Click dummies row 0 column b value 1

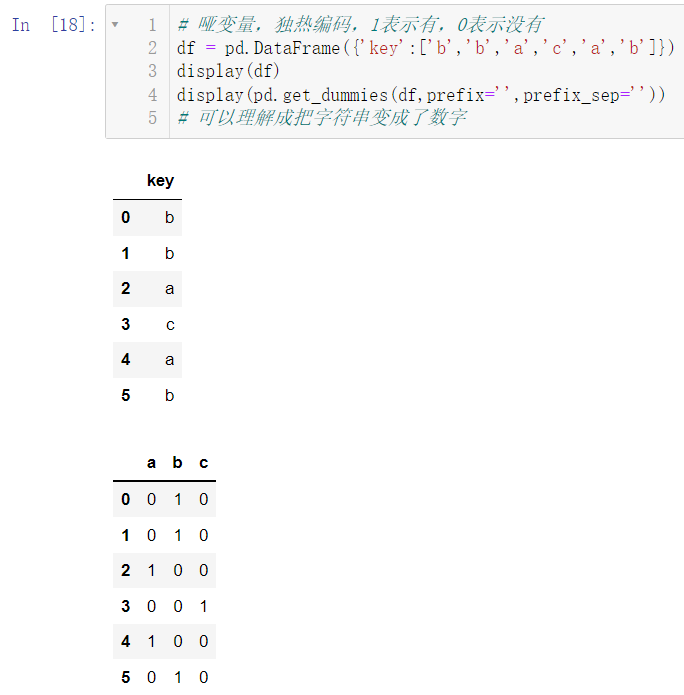click(x=178, y=500)
